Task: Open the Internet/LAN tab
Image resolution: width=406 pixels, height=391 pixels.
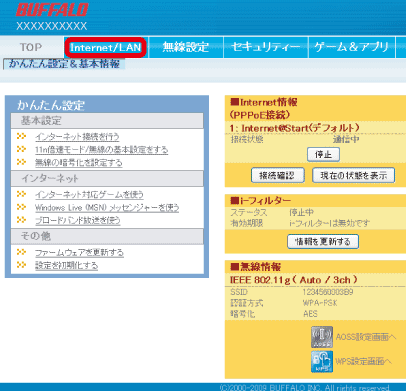Action: tap(106, 47)
